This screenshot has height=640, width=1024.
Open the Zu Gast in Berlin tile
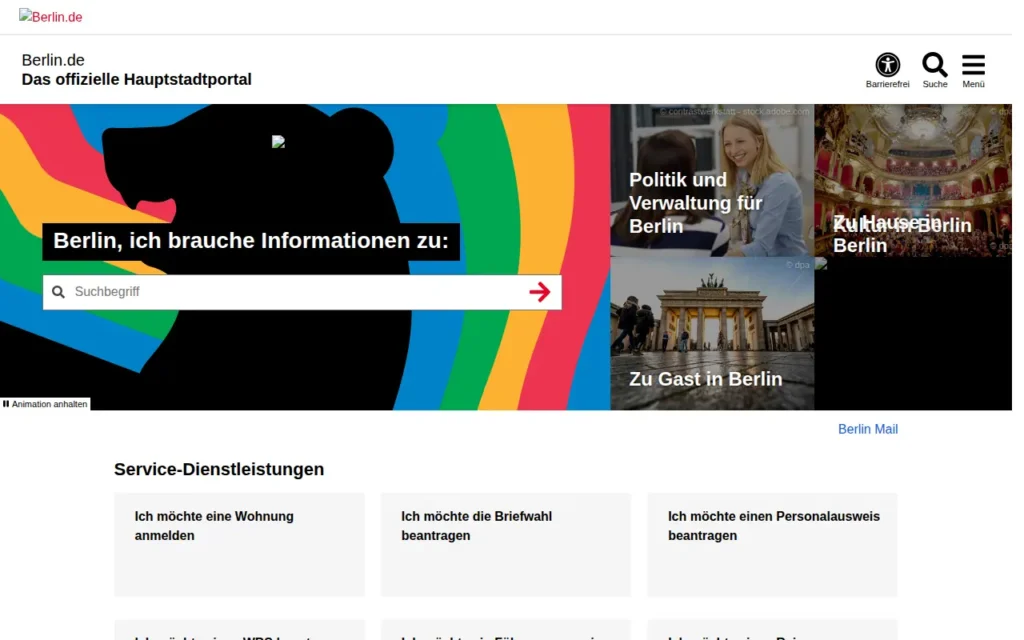tap(712, 333)
